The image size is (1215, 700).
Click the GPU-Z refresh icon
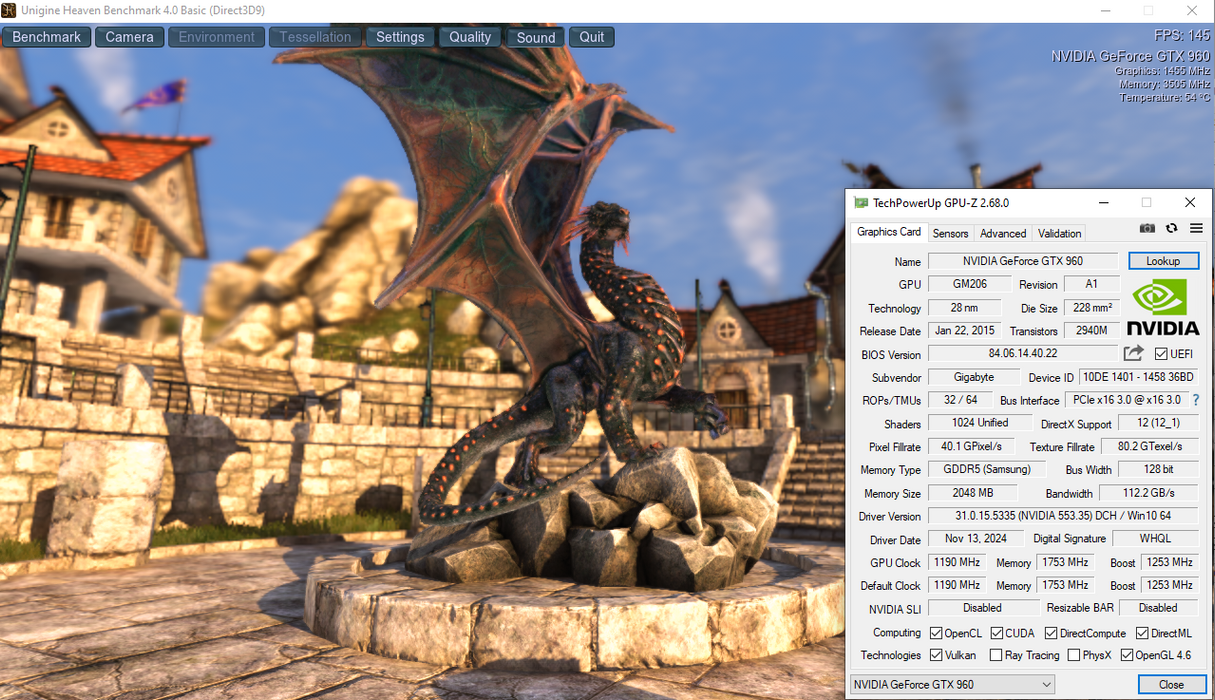coord(1171,229)
